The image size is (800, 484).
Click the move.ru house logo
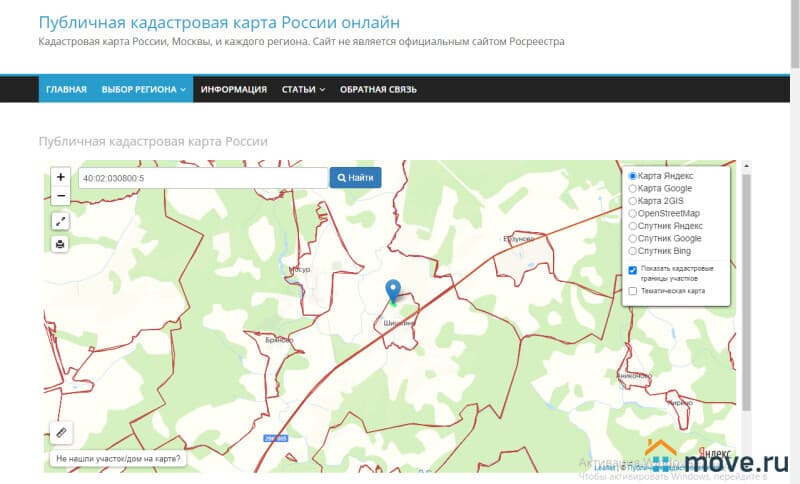(660, 456)
